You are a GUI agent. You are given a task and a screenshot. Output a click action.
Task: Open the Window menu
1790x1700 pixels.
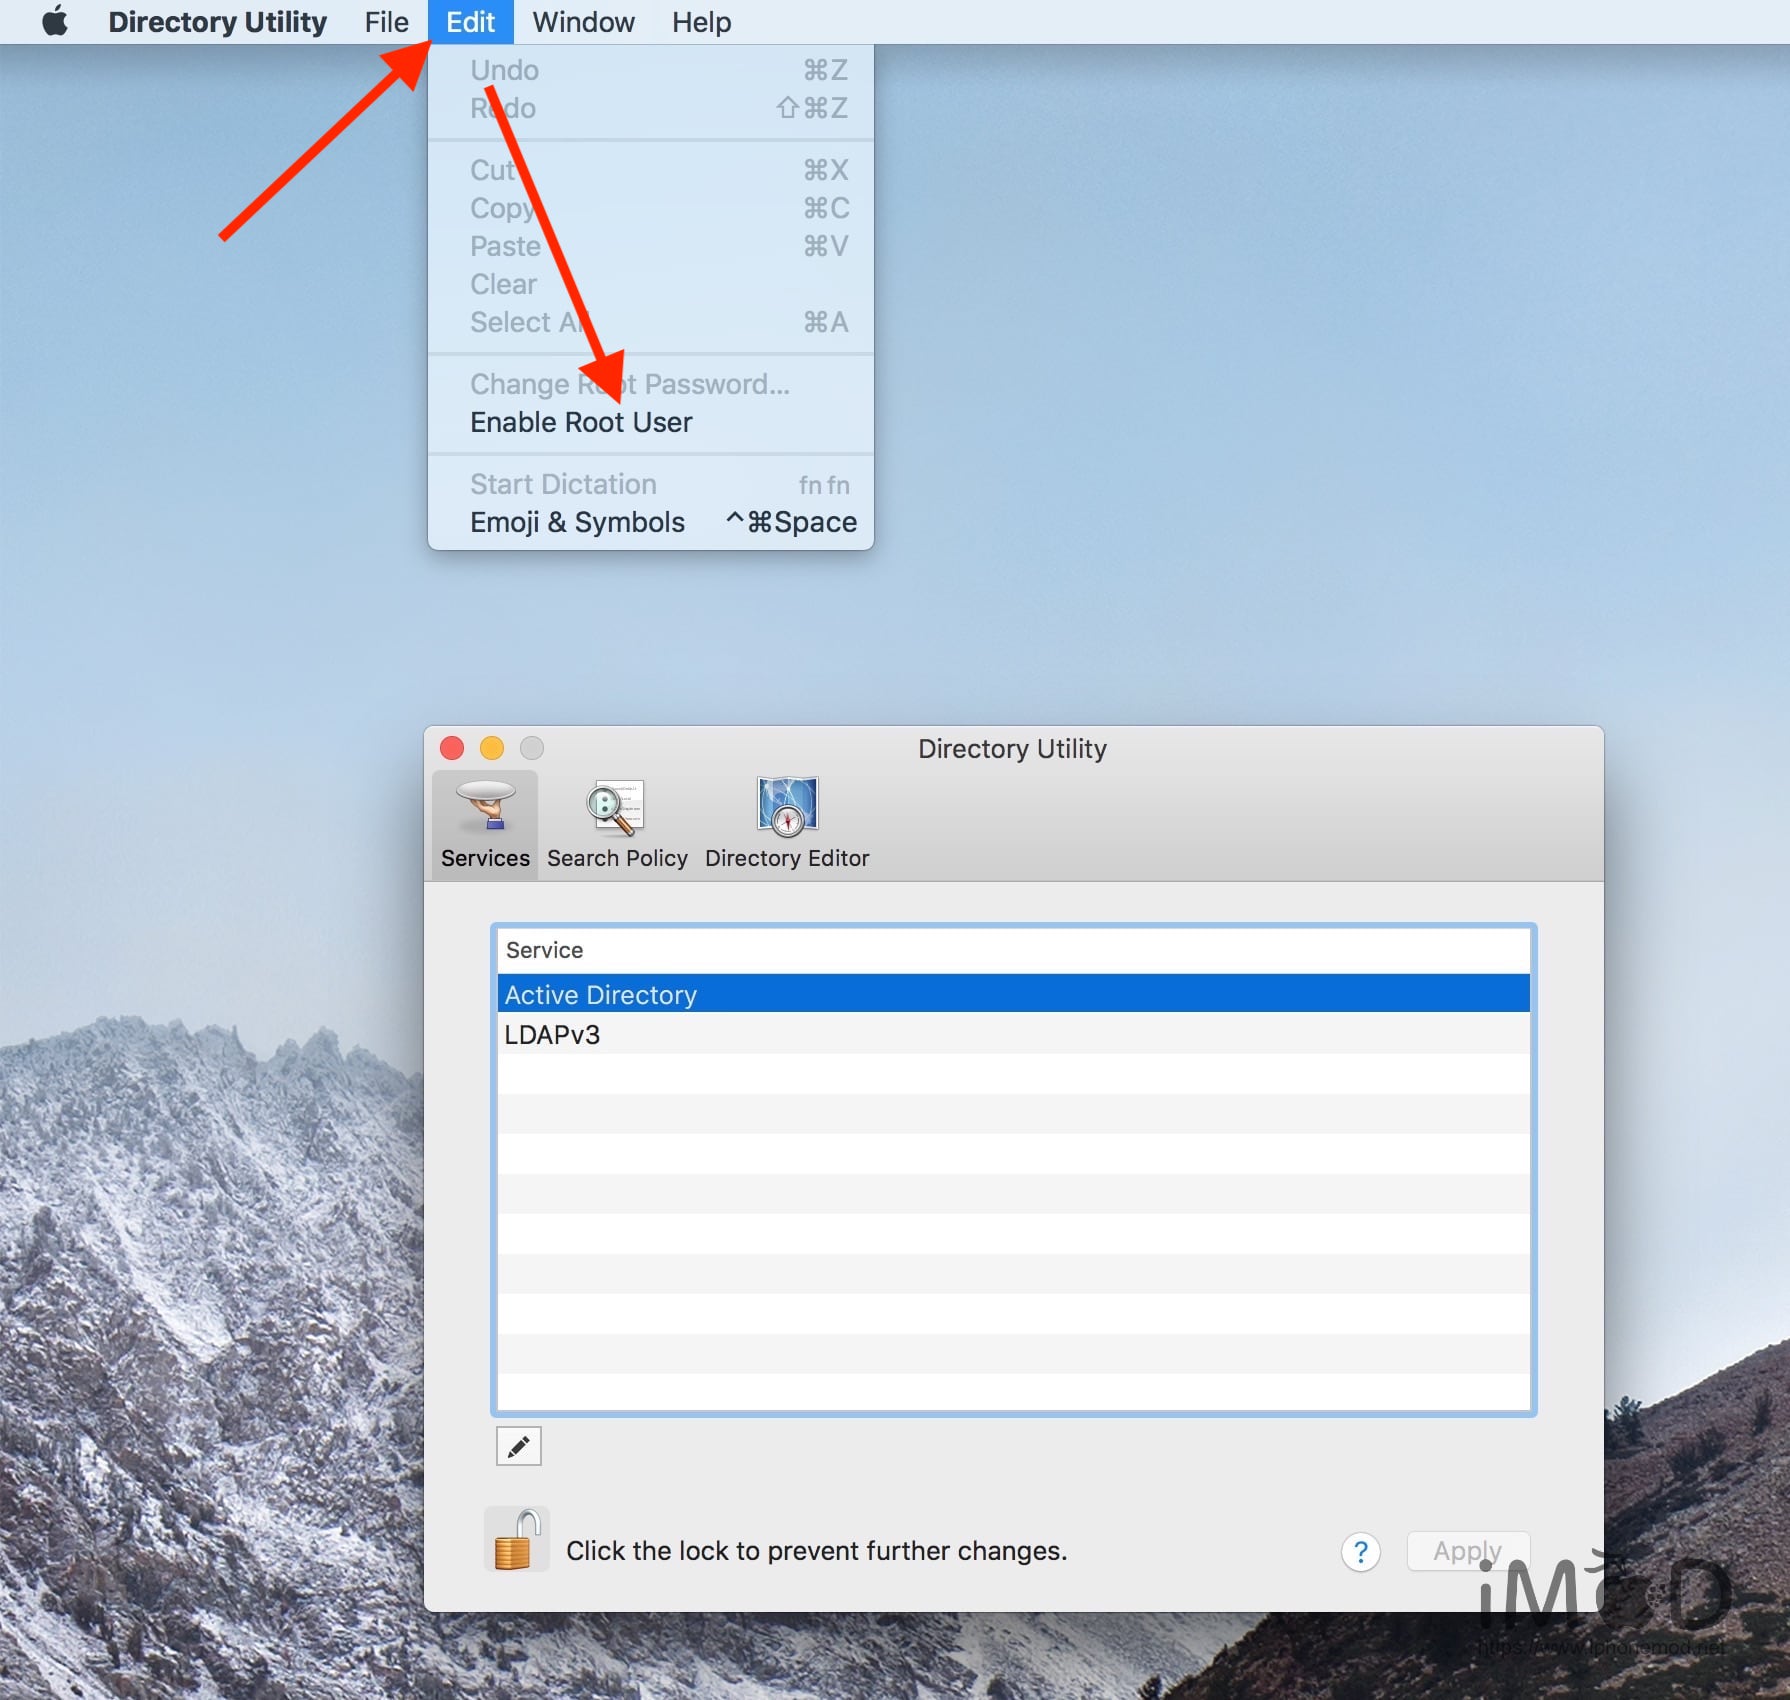click(x=583, y=22)
